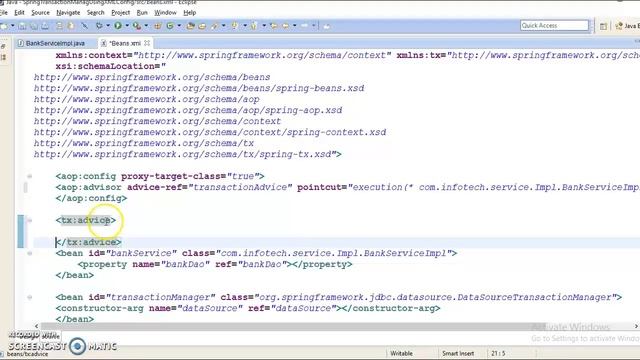640x360 pixels.
Task: Collapse the transactionManager bean fold marker
Action: [29, 298]
